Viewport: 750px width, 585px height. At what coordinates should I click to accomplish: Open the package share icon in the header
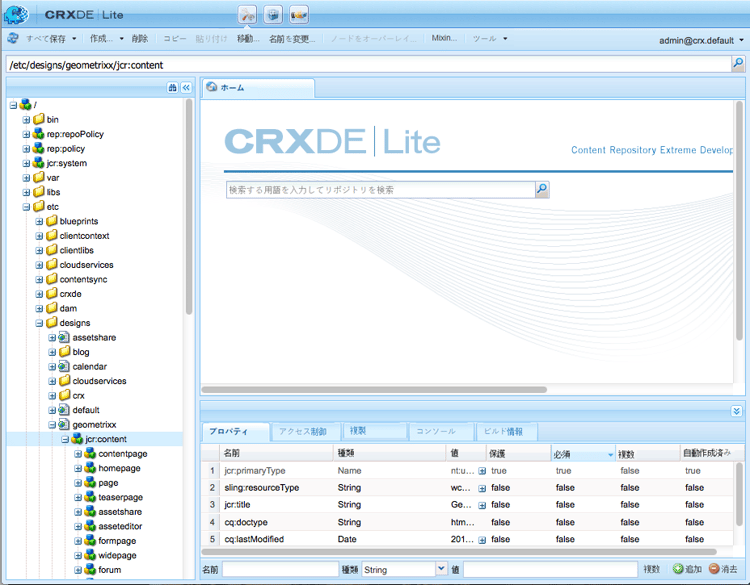click(x=299, y=15)
